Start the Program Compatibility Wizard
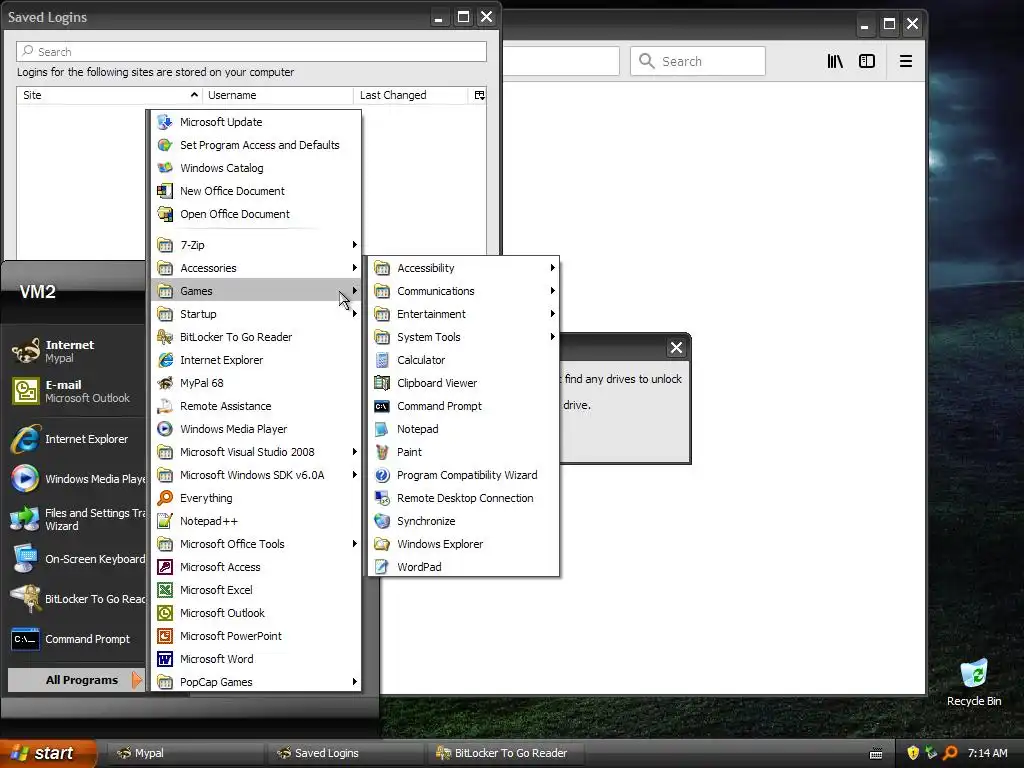Viewport: 1024px width, 768px height. click(464, 475)
